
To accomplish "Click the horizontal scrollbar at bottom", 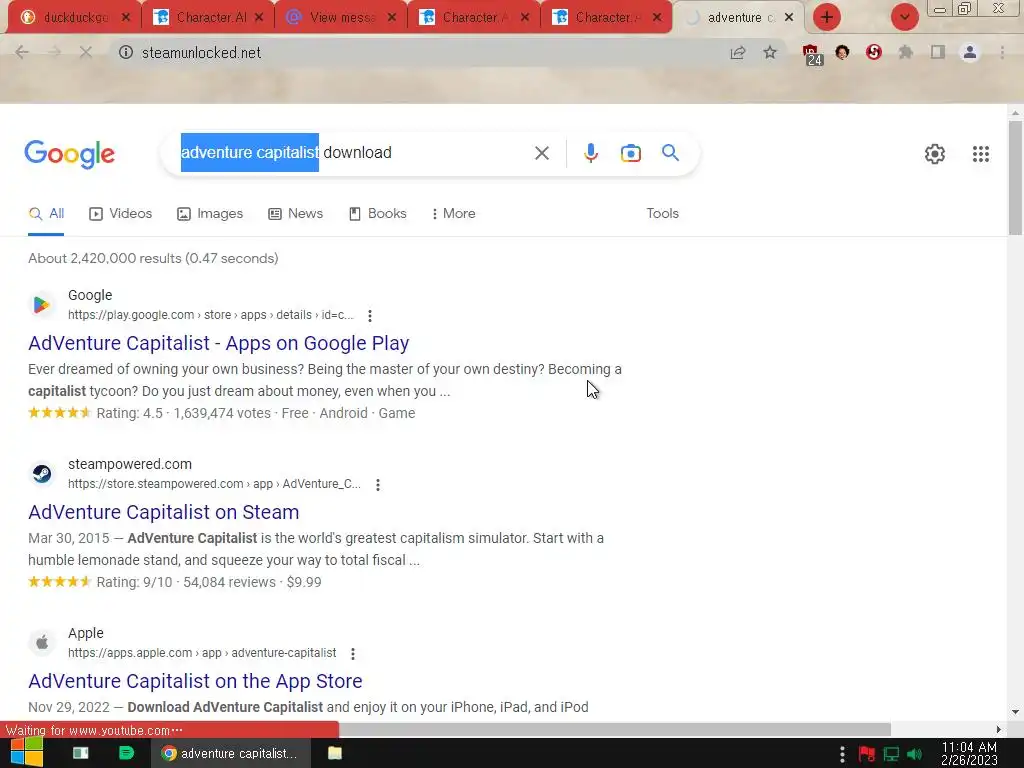I will (614, 729).
